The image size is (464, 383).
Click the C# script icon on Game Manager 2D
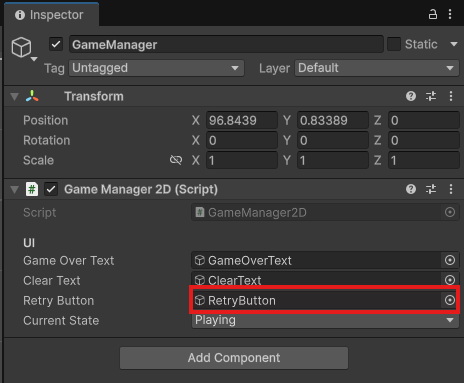pos(32,189)
